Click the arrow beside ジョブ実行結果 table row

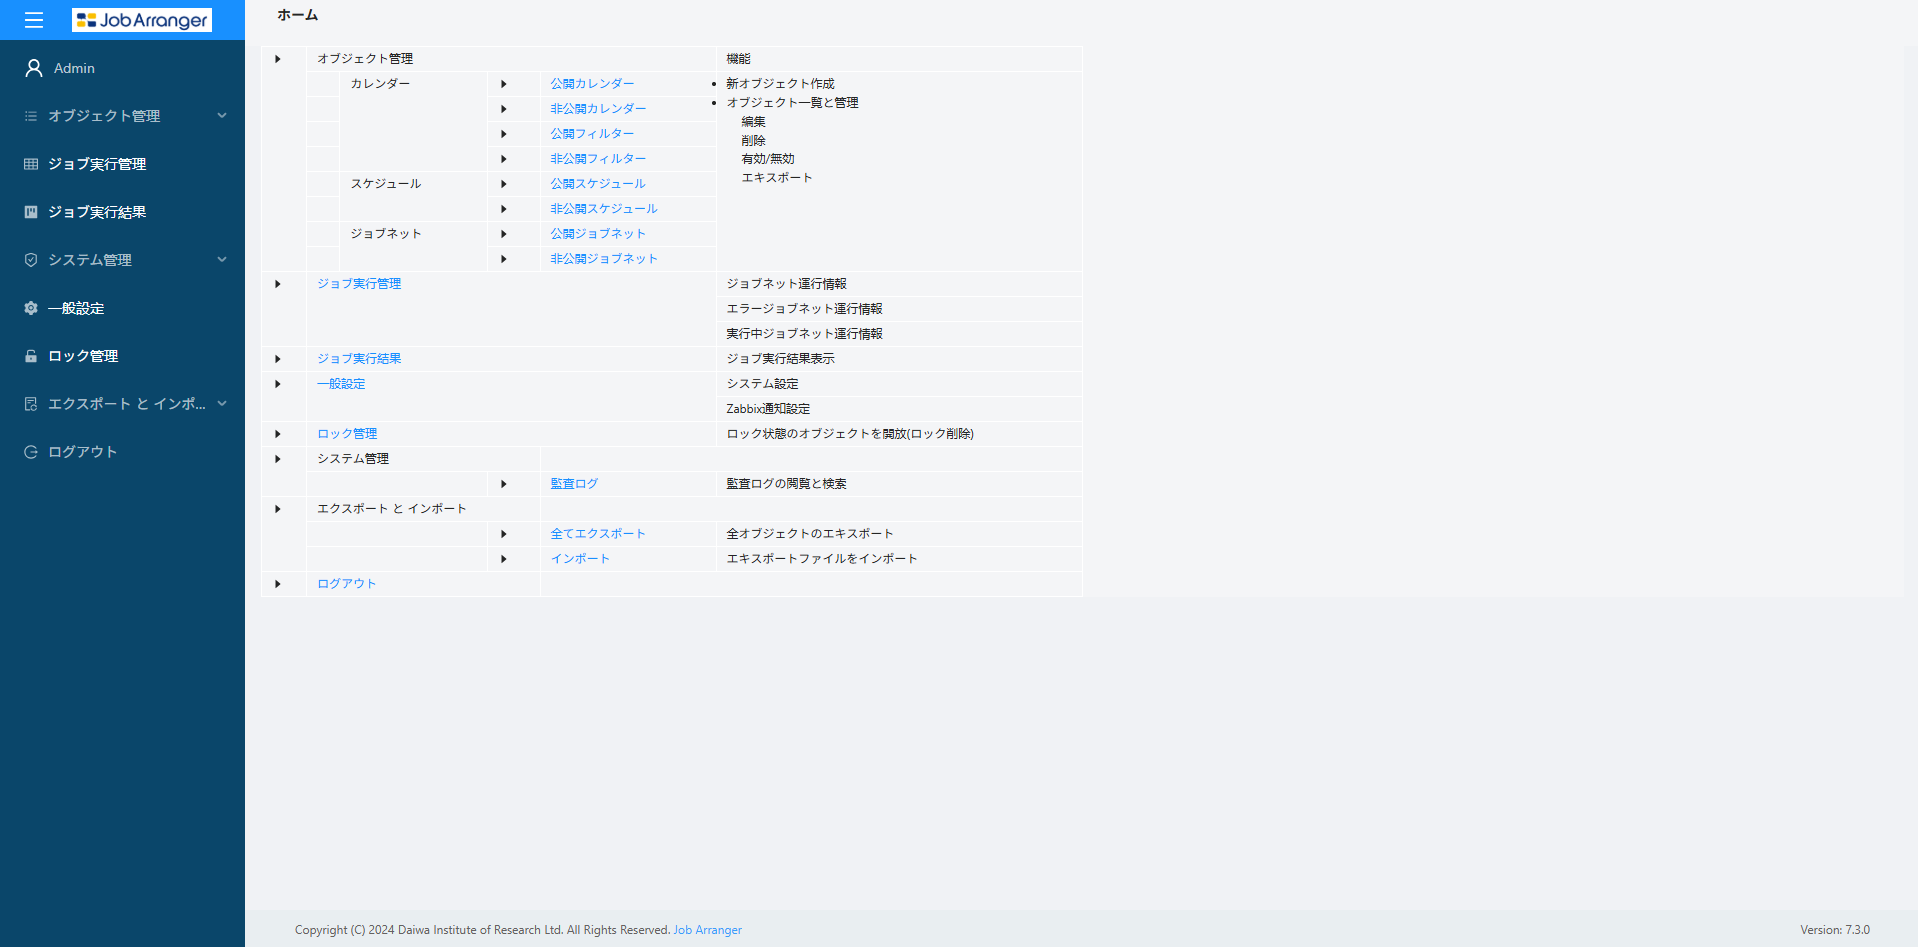pyautogui.click(x=278, y=359)
